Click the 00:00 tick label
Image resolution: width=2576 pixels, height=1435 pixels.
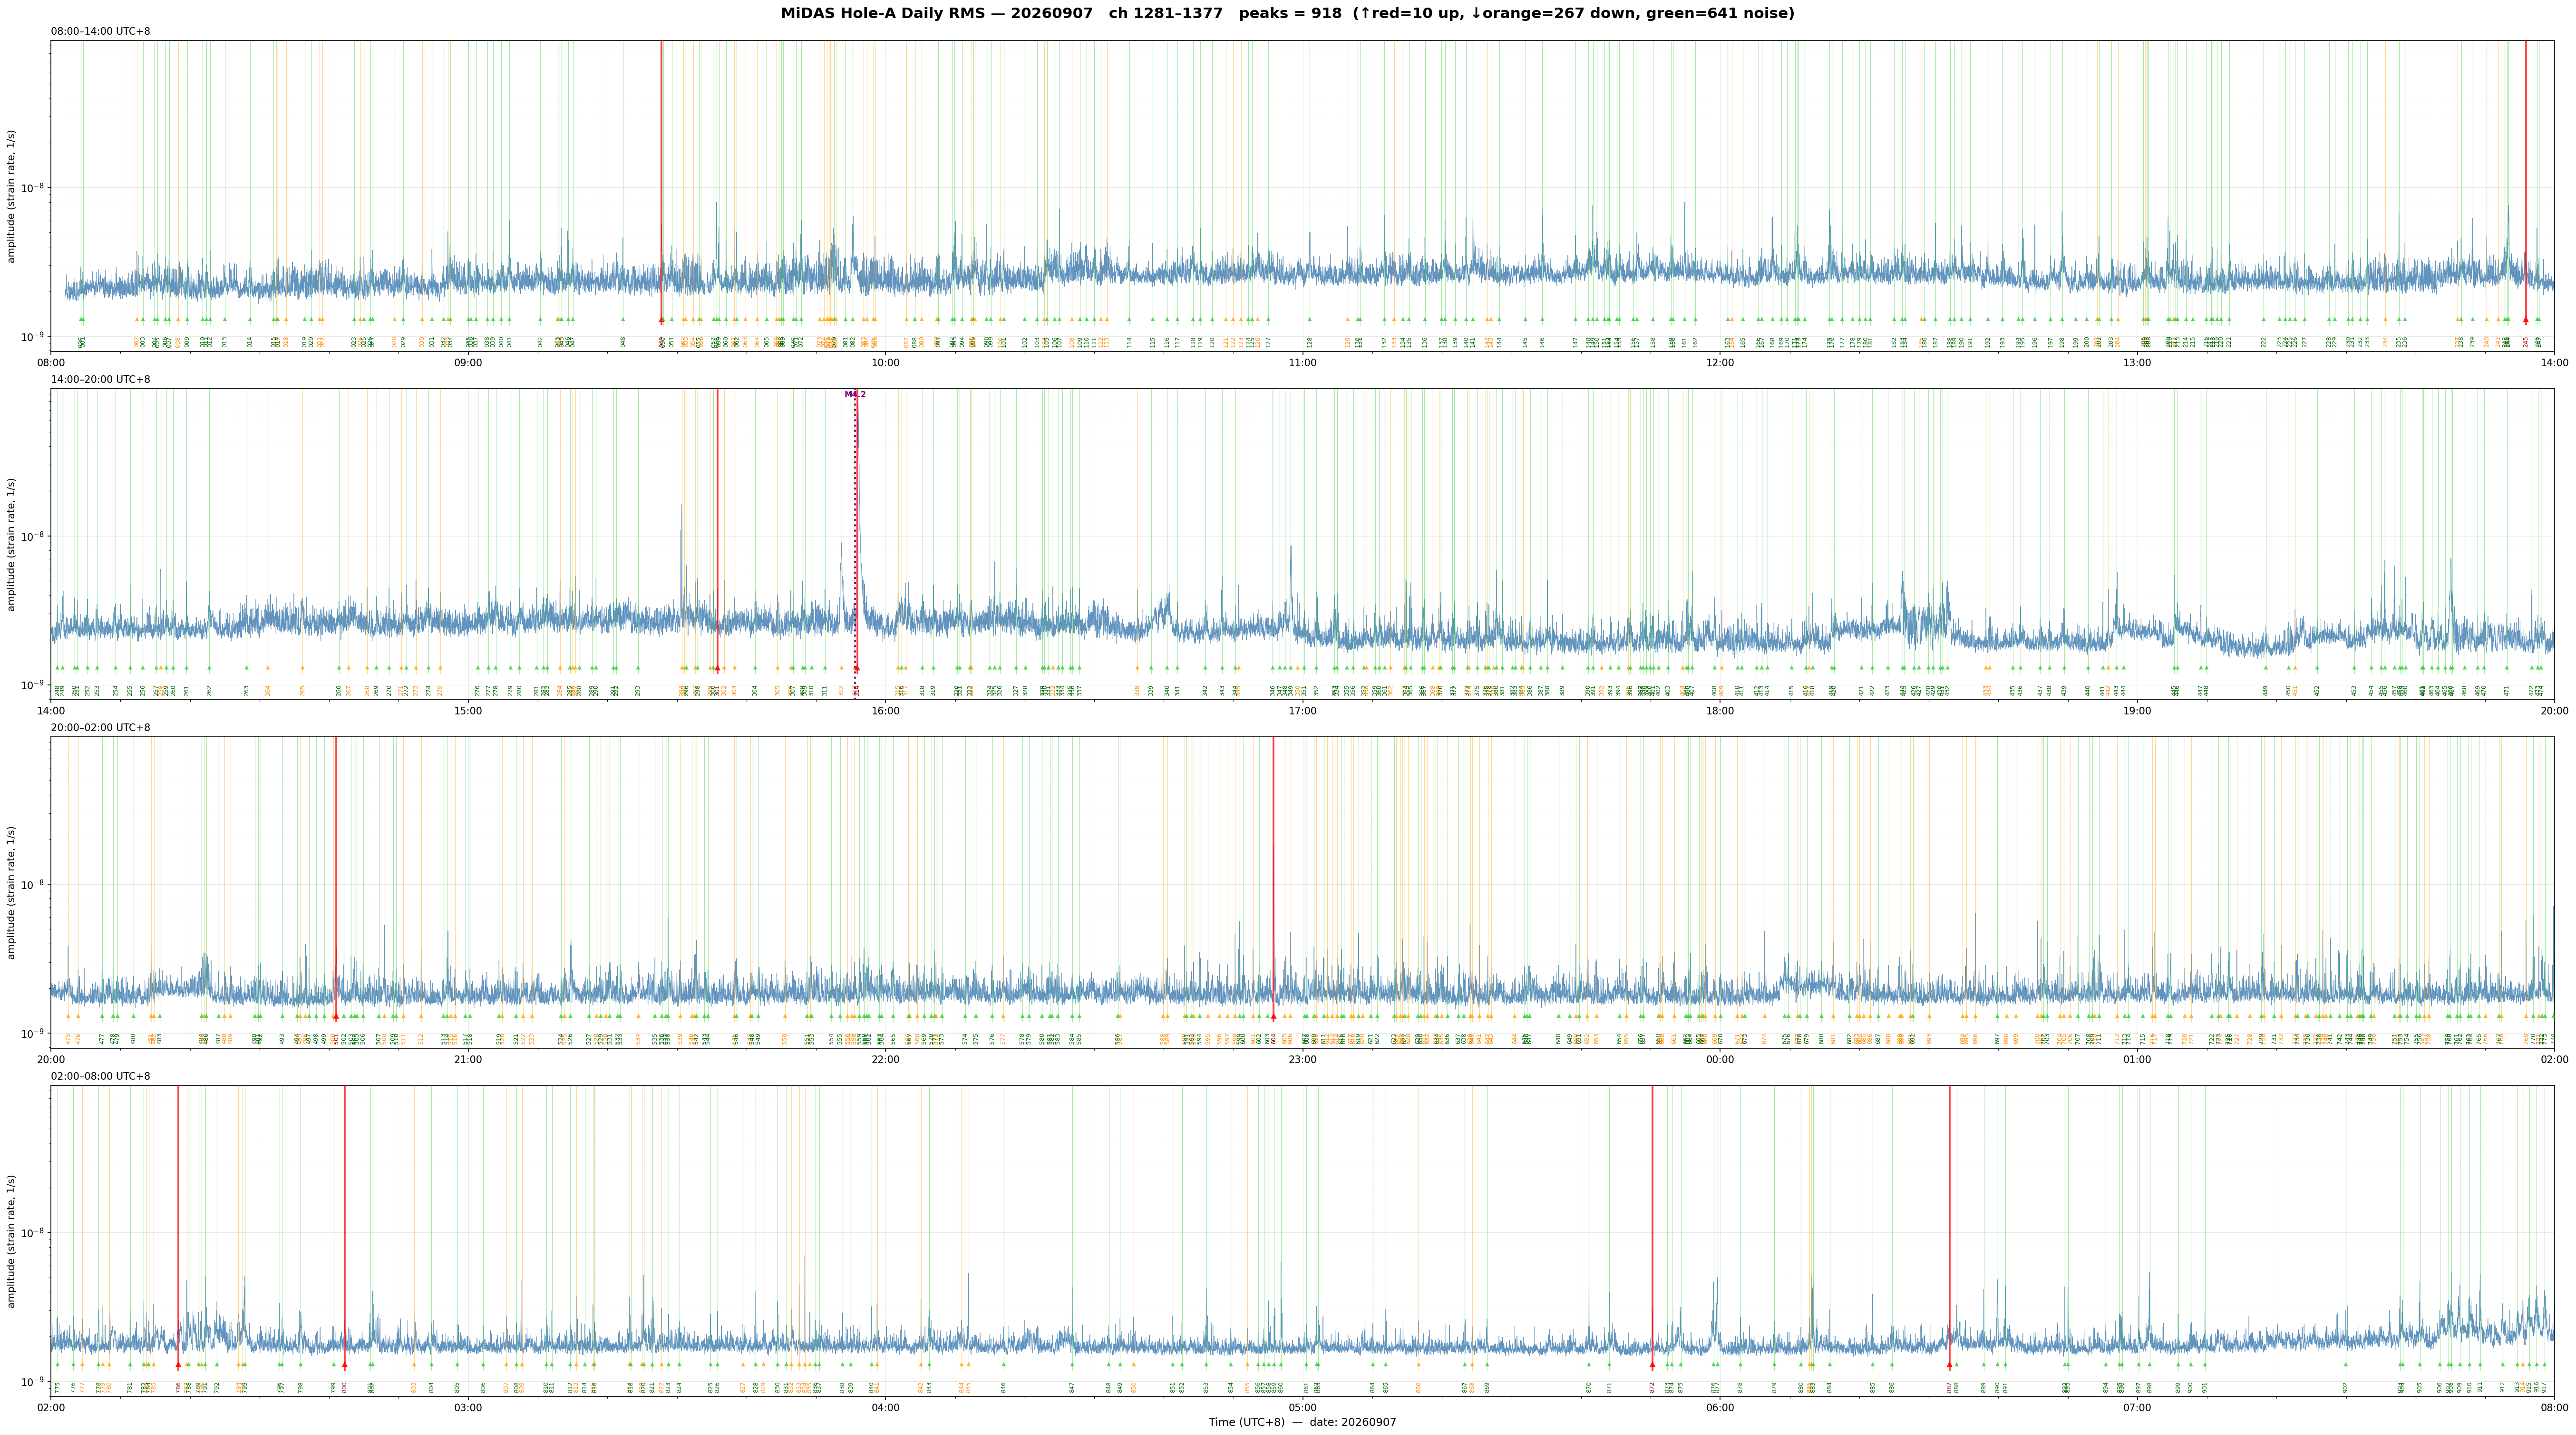pyautogui.click(x=1720, y=1059)
